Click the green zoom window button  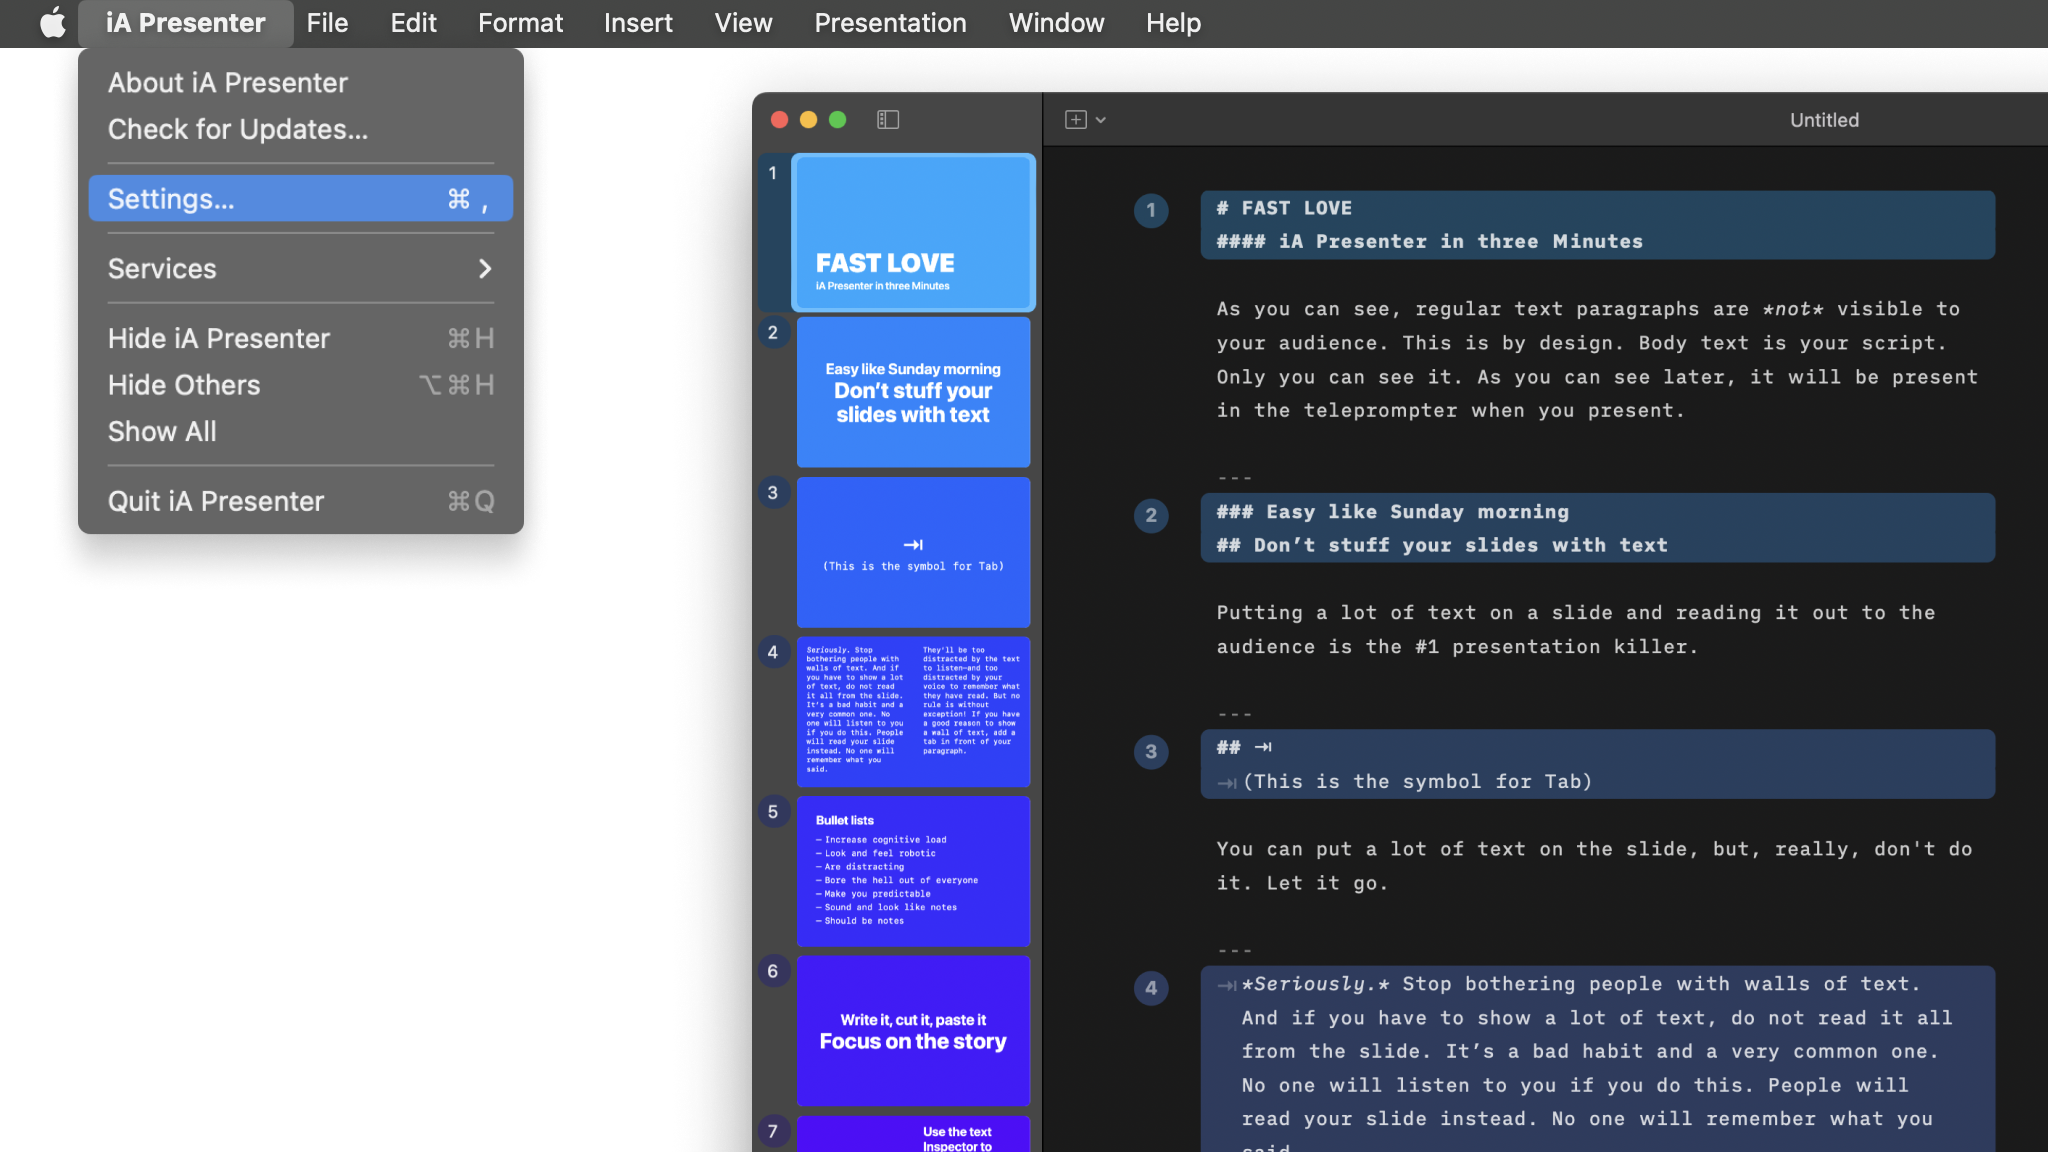pyautogui.click(x=838, y=120)
